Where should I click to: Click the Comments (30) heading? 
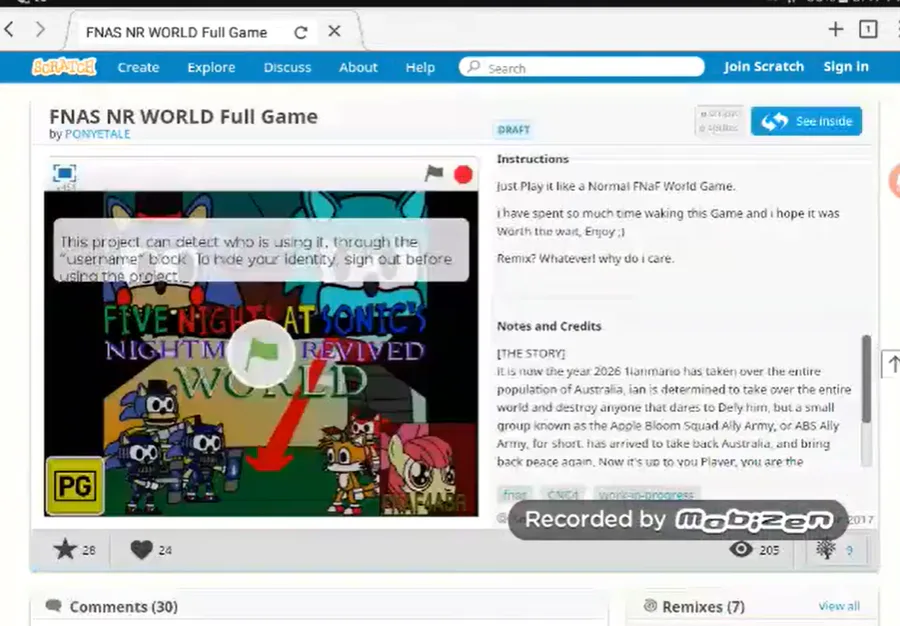pyautogui.click(x=123, y=606)
